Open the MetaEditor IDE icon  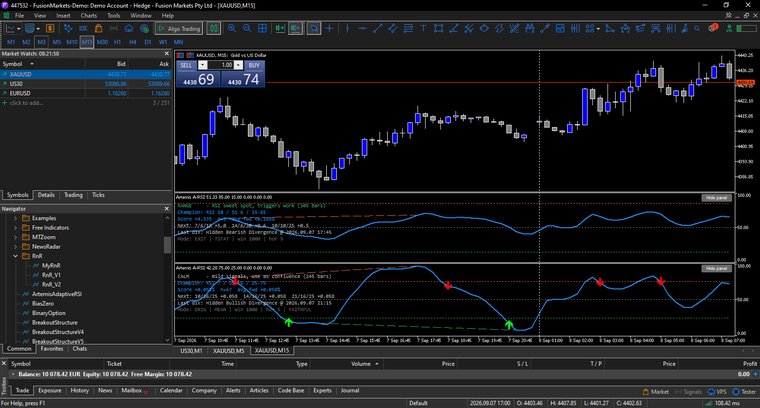pos(83,29)
